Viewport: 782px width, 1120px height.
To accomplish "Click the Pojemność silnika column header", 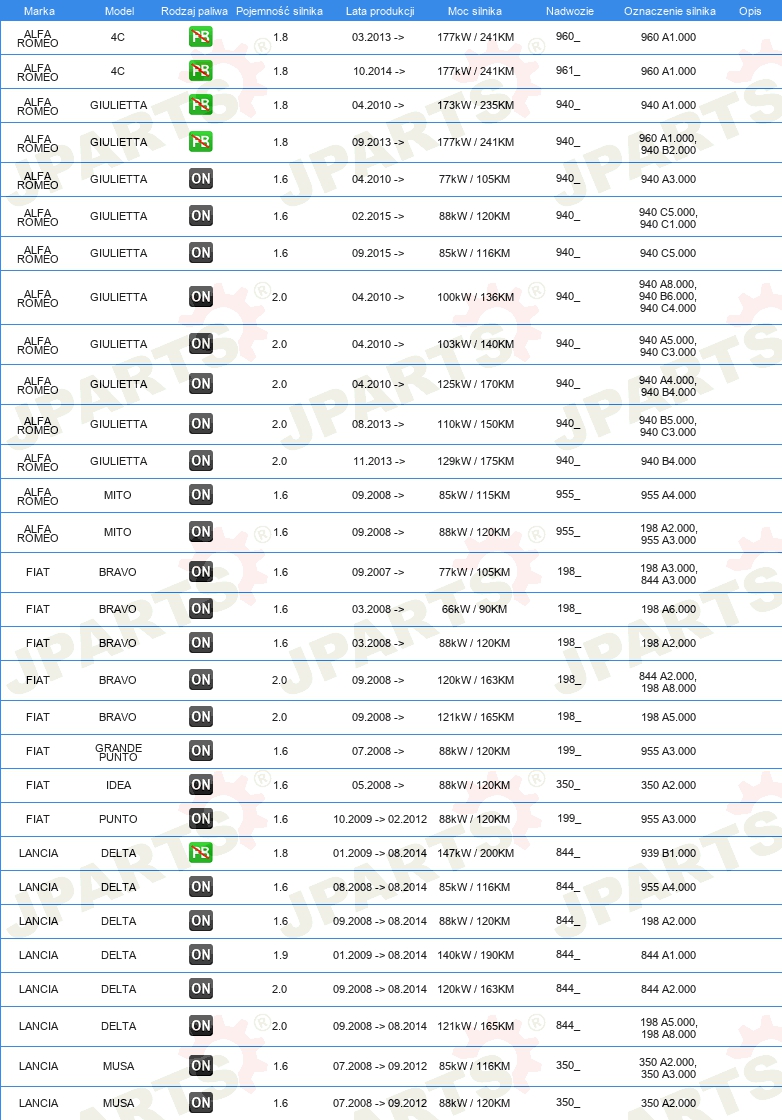I will (x=279, y=11).
